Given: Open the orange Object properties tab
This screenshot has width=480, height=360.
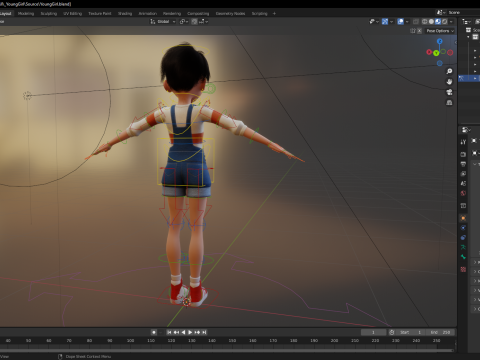Looking at the screenshot, I should click(463, 218).
